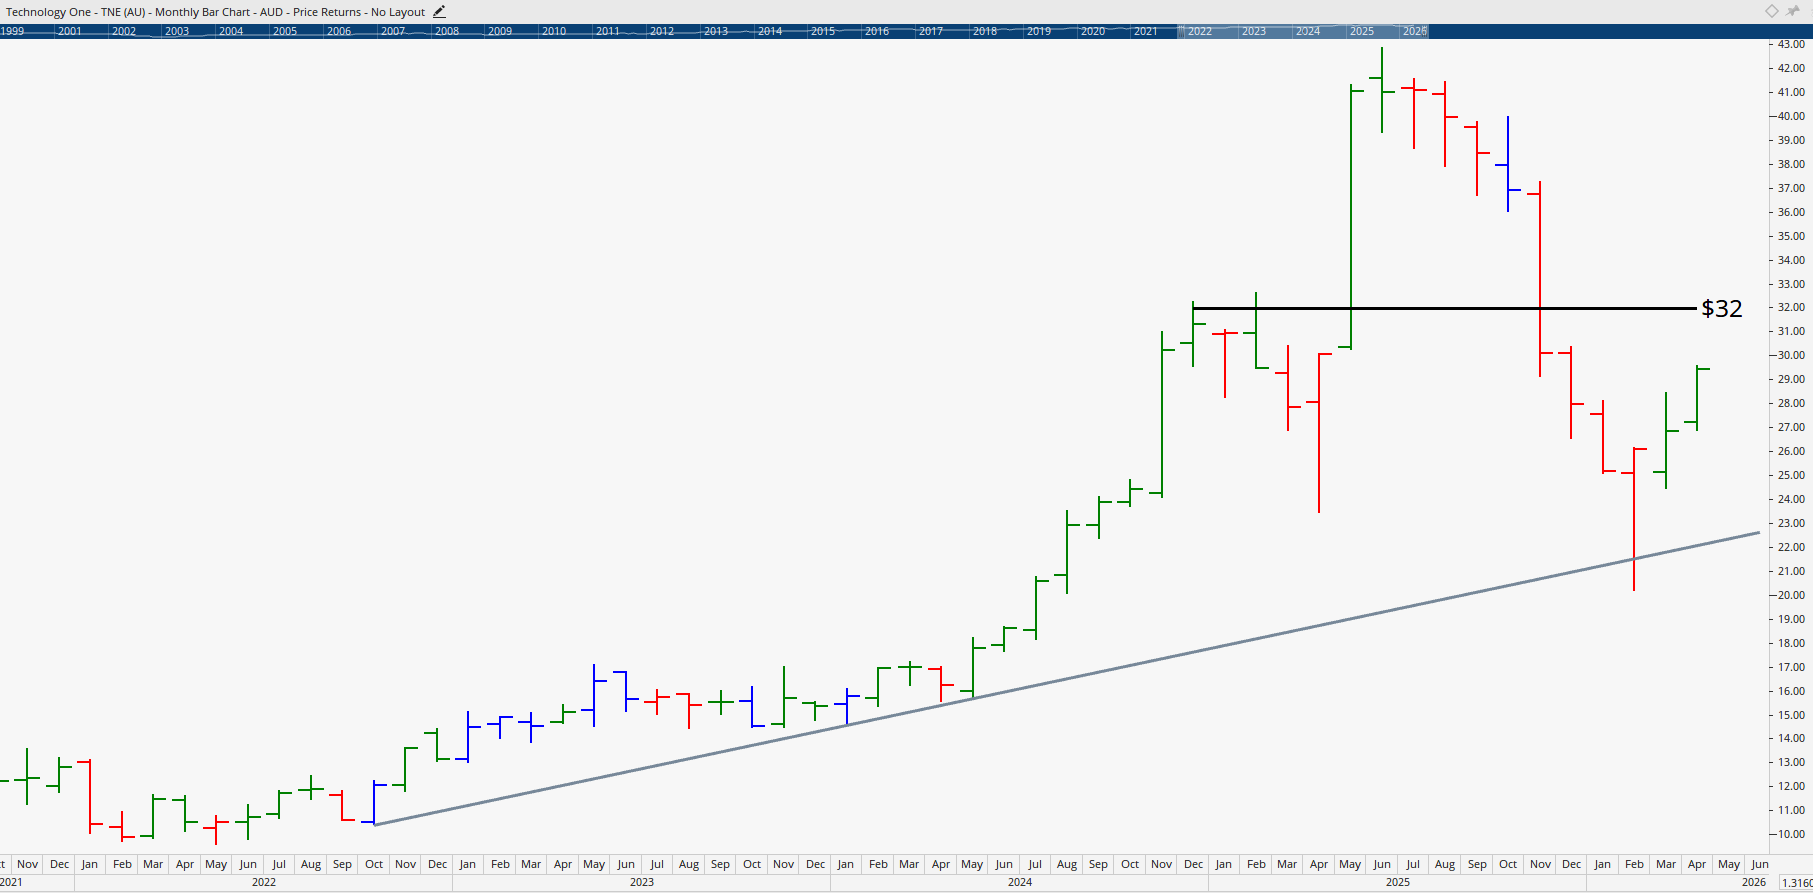Click the 37.00 price scale label
The width and height of the screenshot is (1813, 893).
(1791, 188)
